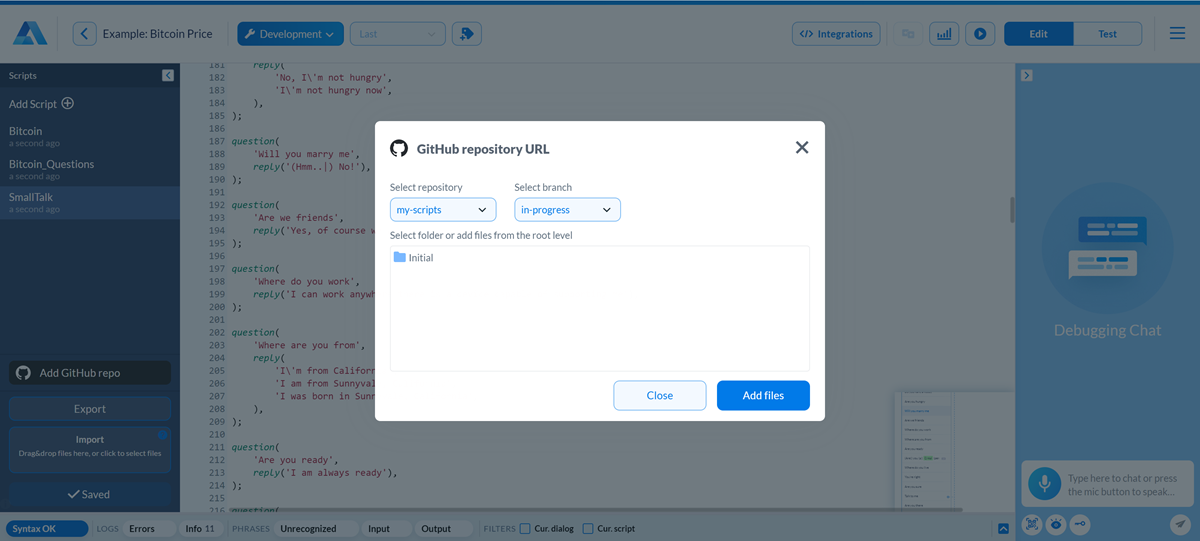The width and height of the screenshot is (1200, 541).
Task: Open the Select branch dropdown
Action: [x=567, y=210]
